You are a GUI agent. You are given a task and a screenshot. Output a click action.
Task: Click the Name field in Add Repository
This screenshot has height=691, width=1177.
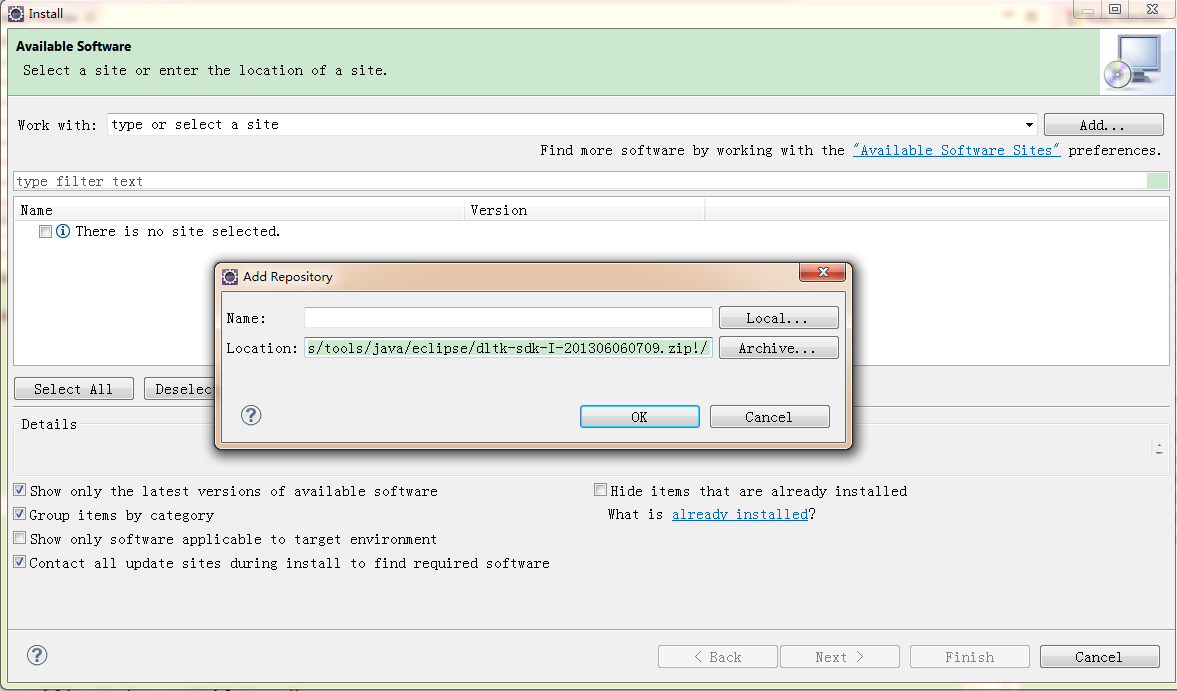point(508,317)
